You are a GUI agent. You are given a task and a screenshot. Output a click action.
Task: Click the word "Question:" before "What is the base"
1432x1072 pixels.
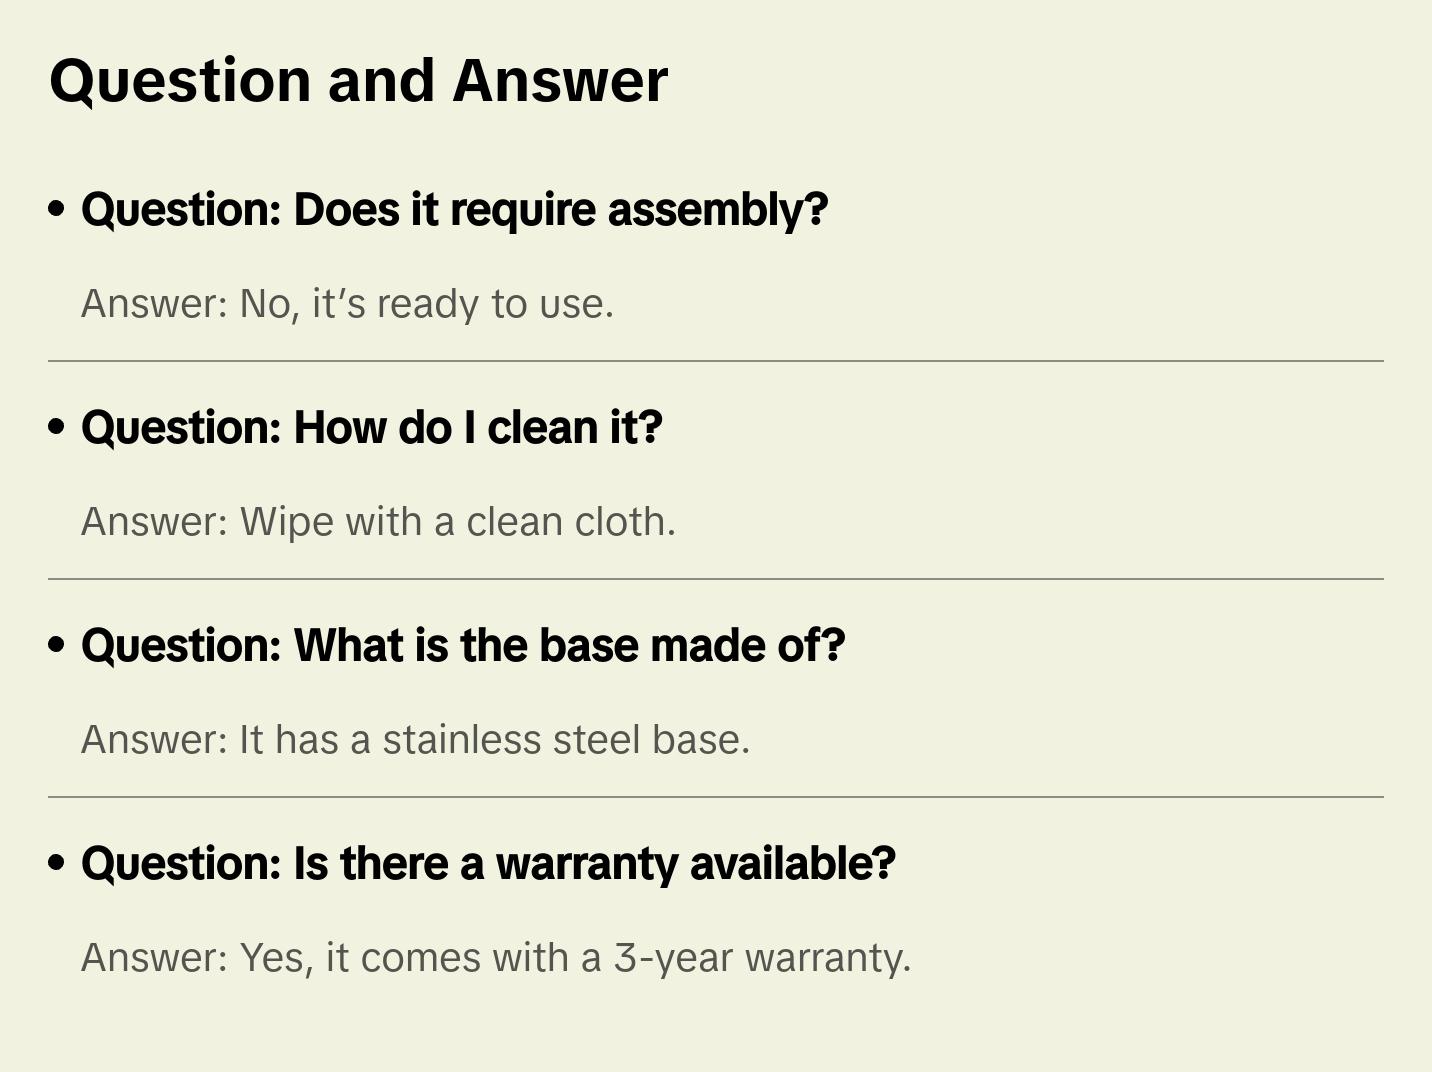click(181, 646)
